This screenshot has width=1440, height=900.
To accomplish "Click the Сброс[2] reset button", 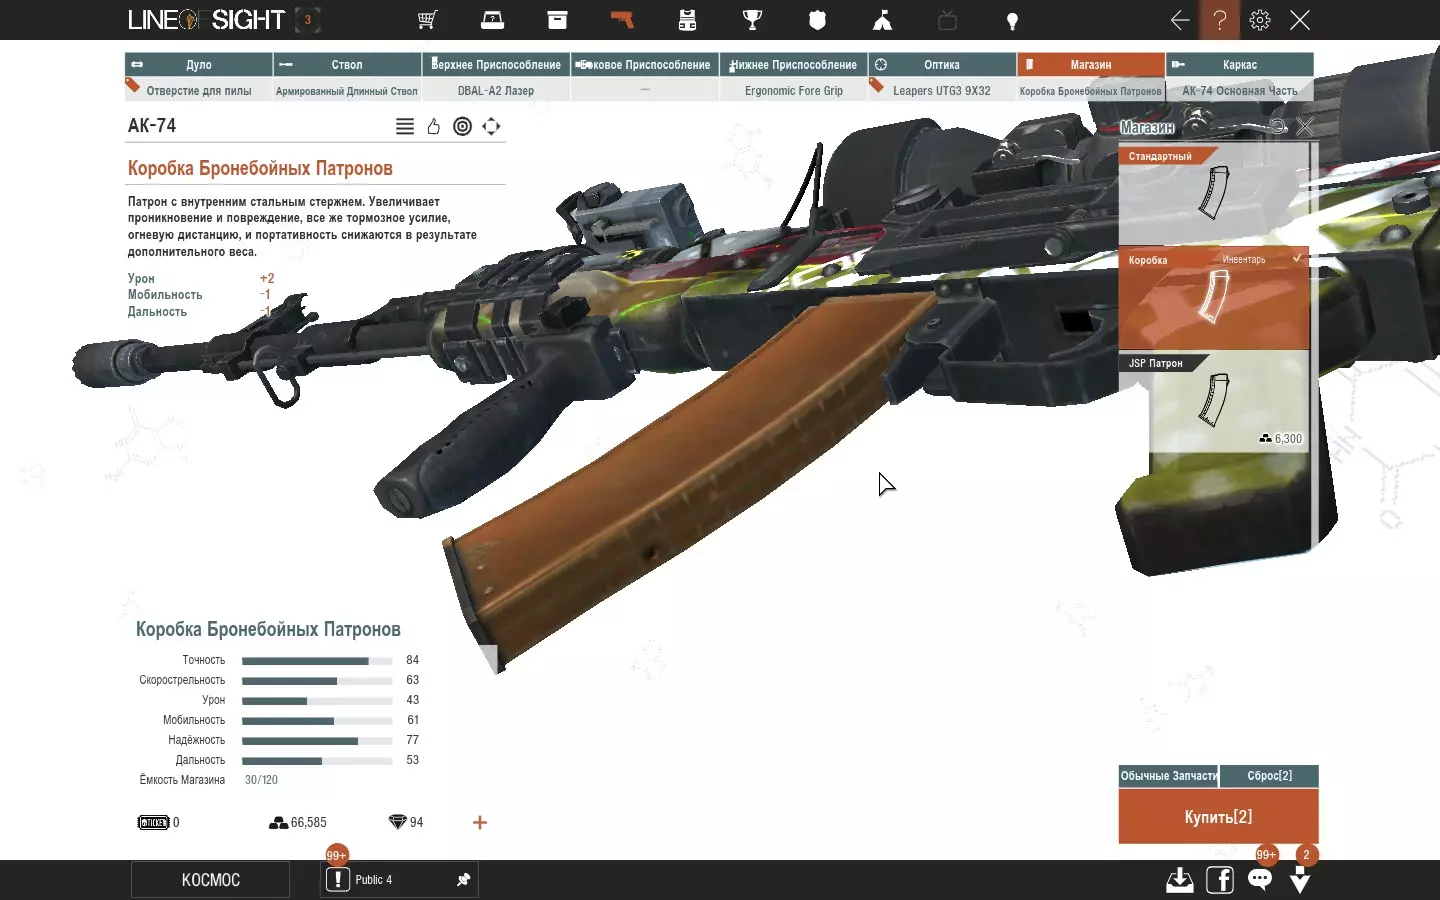I will [x=1270, y=776].
